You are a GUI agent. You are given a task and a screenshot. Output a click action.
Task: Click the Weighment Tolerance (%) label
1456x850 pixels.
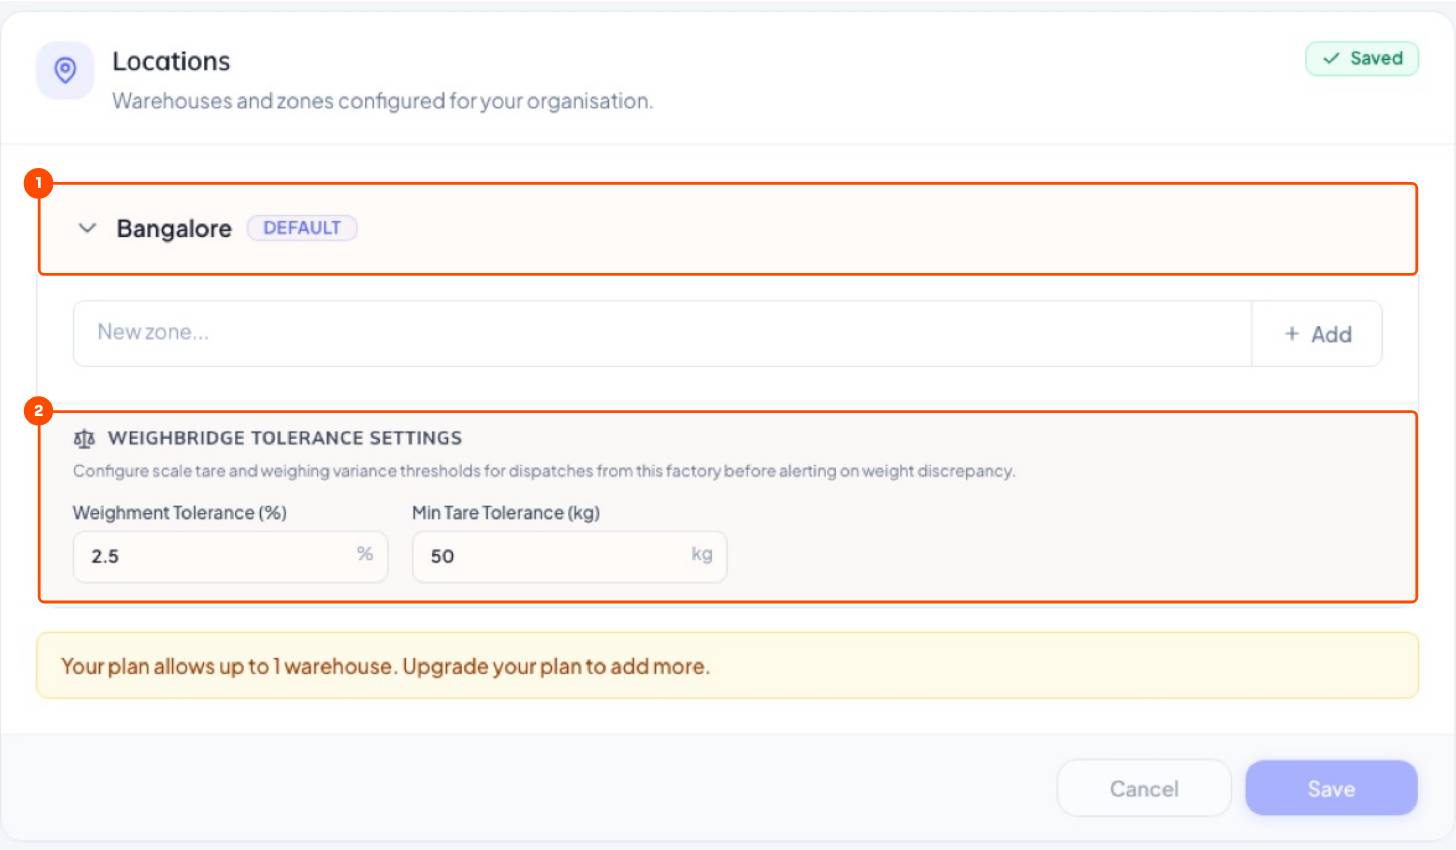click(x=180, y=512)
